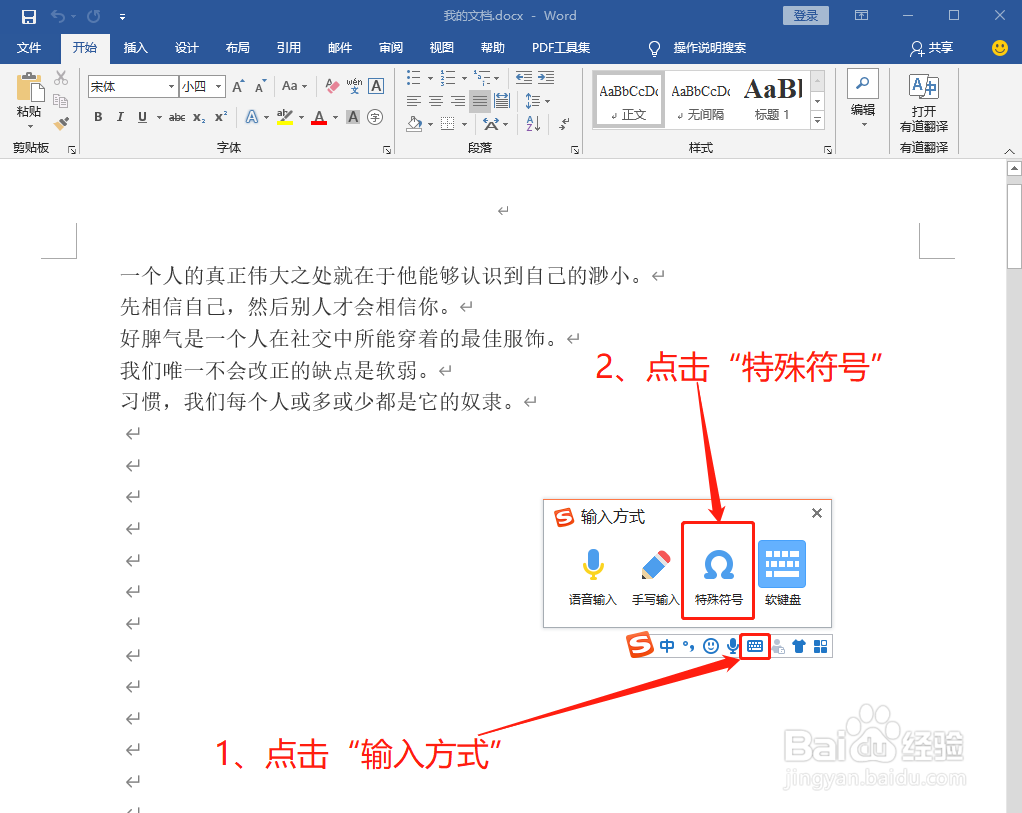Open 特殊符号 special symbols omega icon
Screen dimensions: 1022x813
(718, 565)
